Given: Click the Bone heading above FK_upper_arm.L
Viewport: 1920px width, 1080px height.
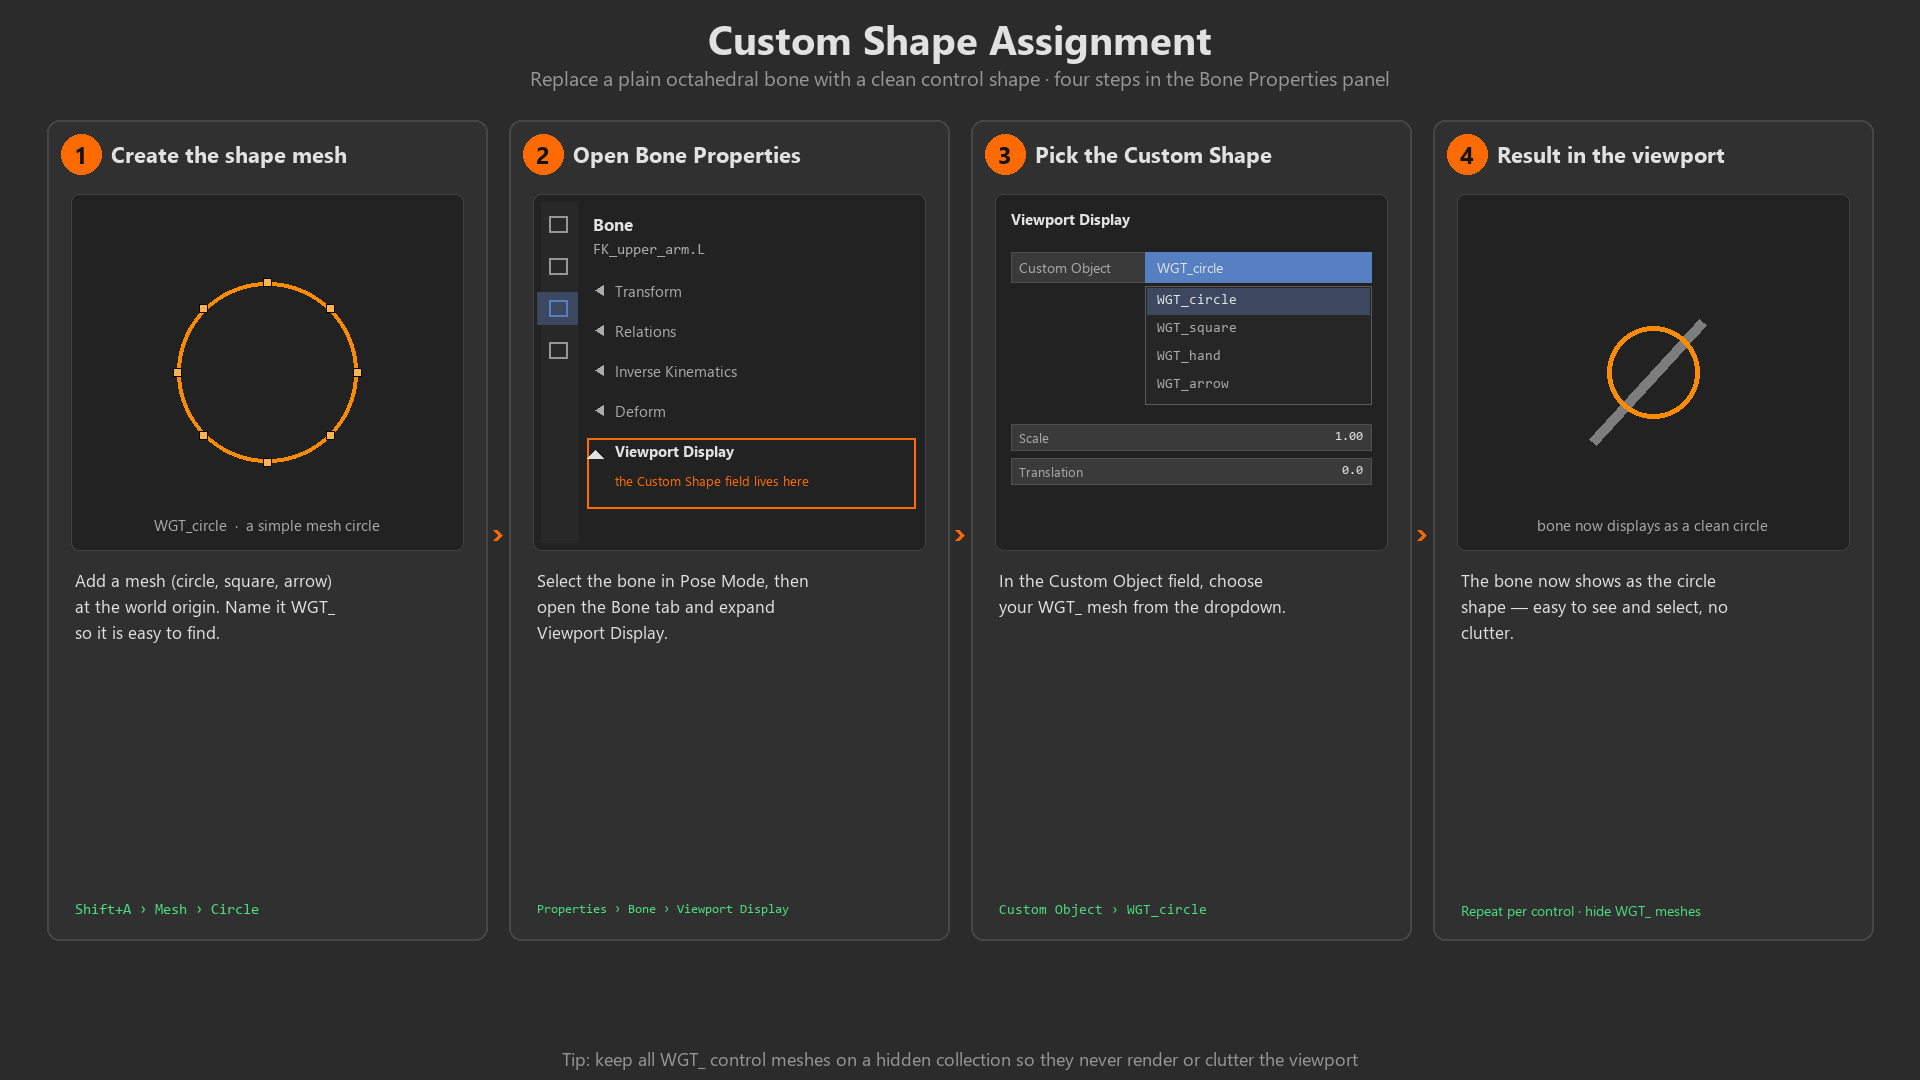Looking at the screenshot, I should [613, 225].
